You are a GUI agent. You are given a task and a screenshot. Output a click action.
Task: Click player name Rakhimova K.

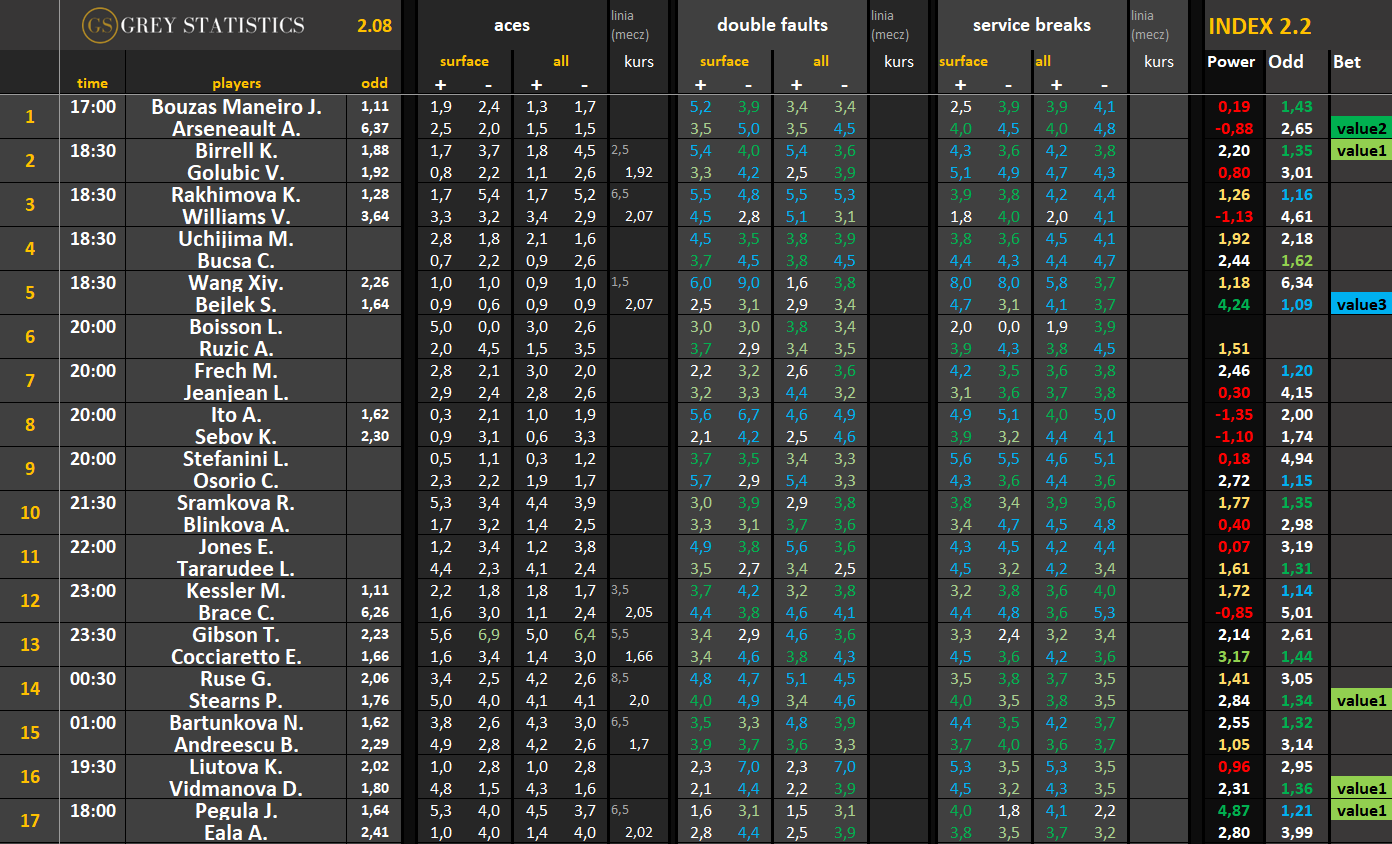pos(236,194)
